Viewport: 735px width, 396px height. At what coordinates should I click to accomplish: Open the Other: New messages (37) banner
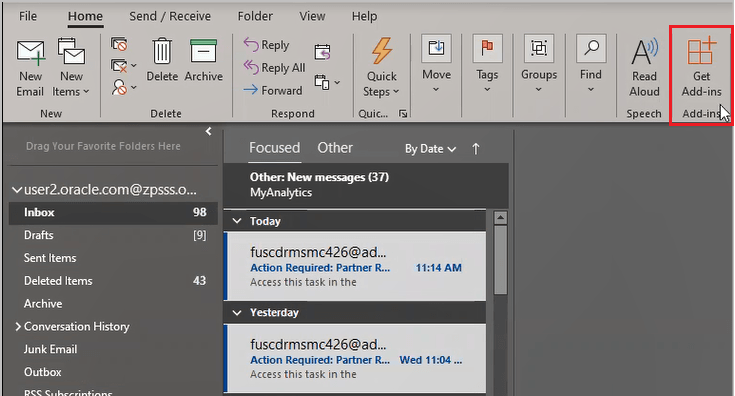(x=366, y=185)
